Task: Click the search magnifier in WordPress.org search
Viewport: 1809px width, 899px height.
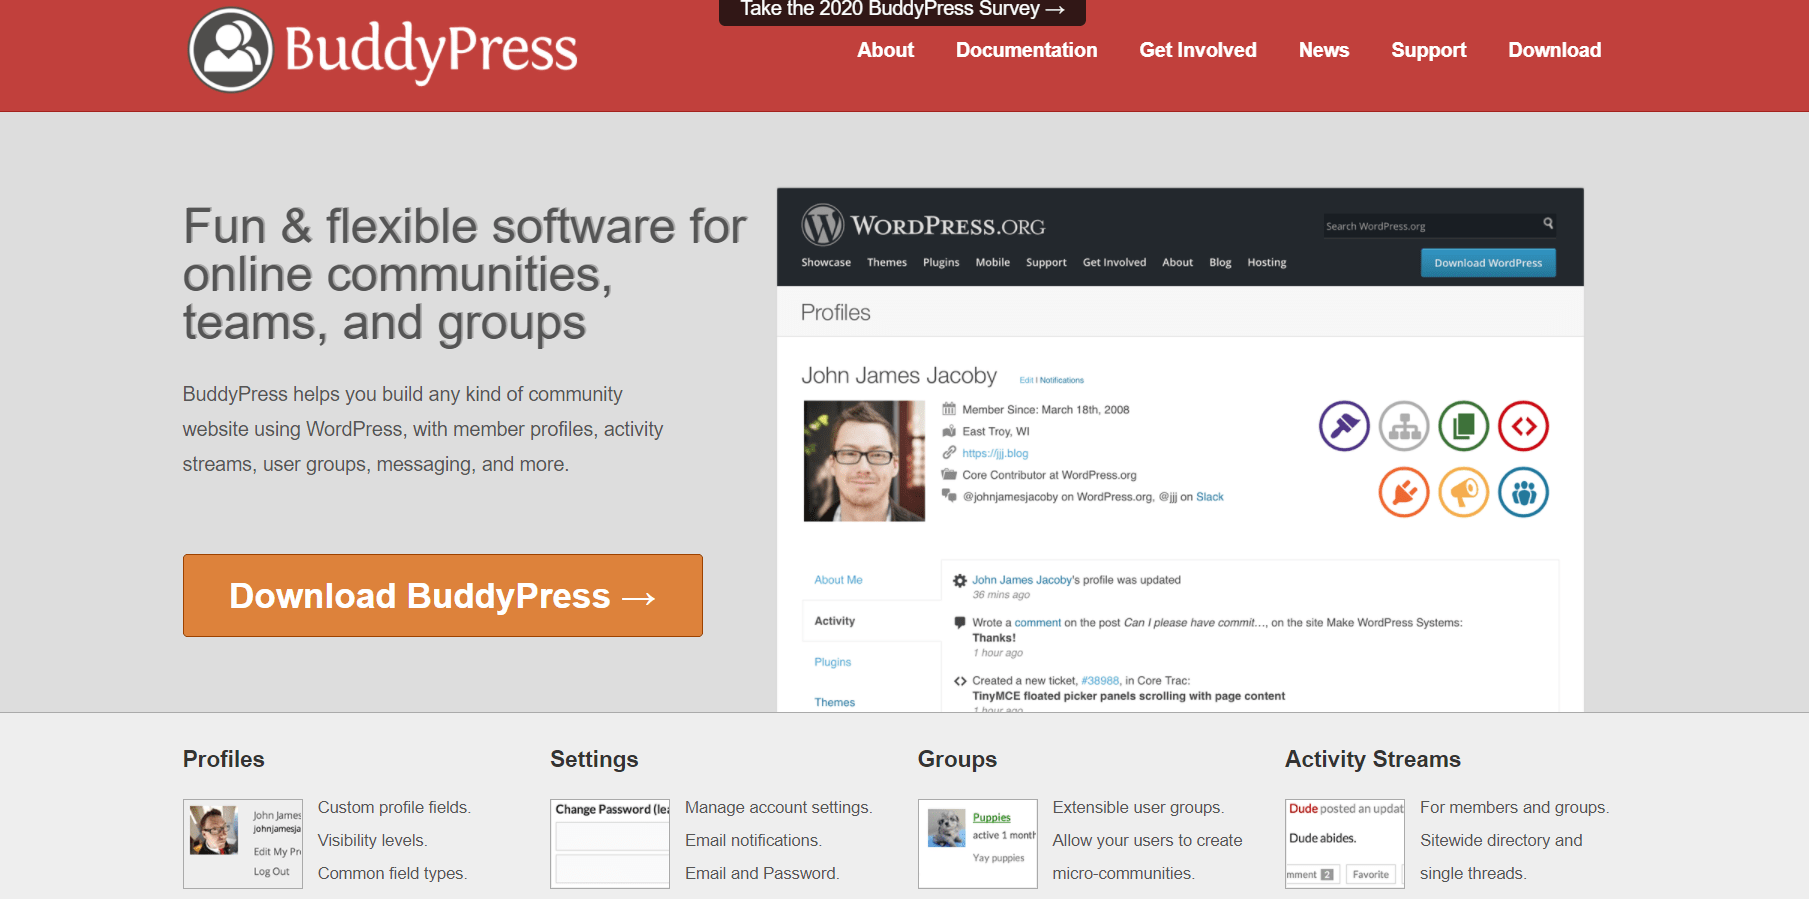Action: (x=1548, y=224)
